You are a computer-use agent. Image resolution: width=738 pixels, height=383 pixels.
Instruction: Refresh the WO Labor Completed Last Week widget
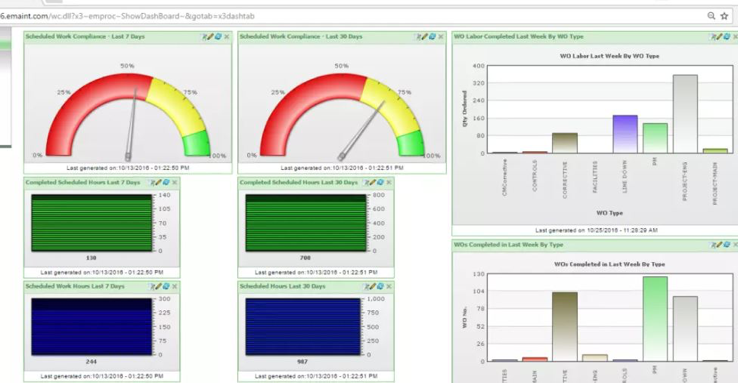(x=727, y=37)
